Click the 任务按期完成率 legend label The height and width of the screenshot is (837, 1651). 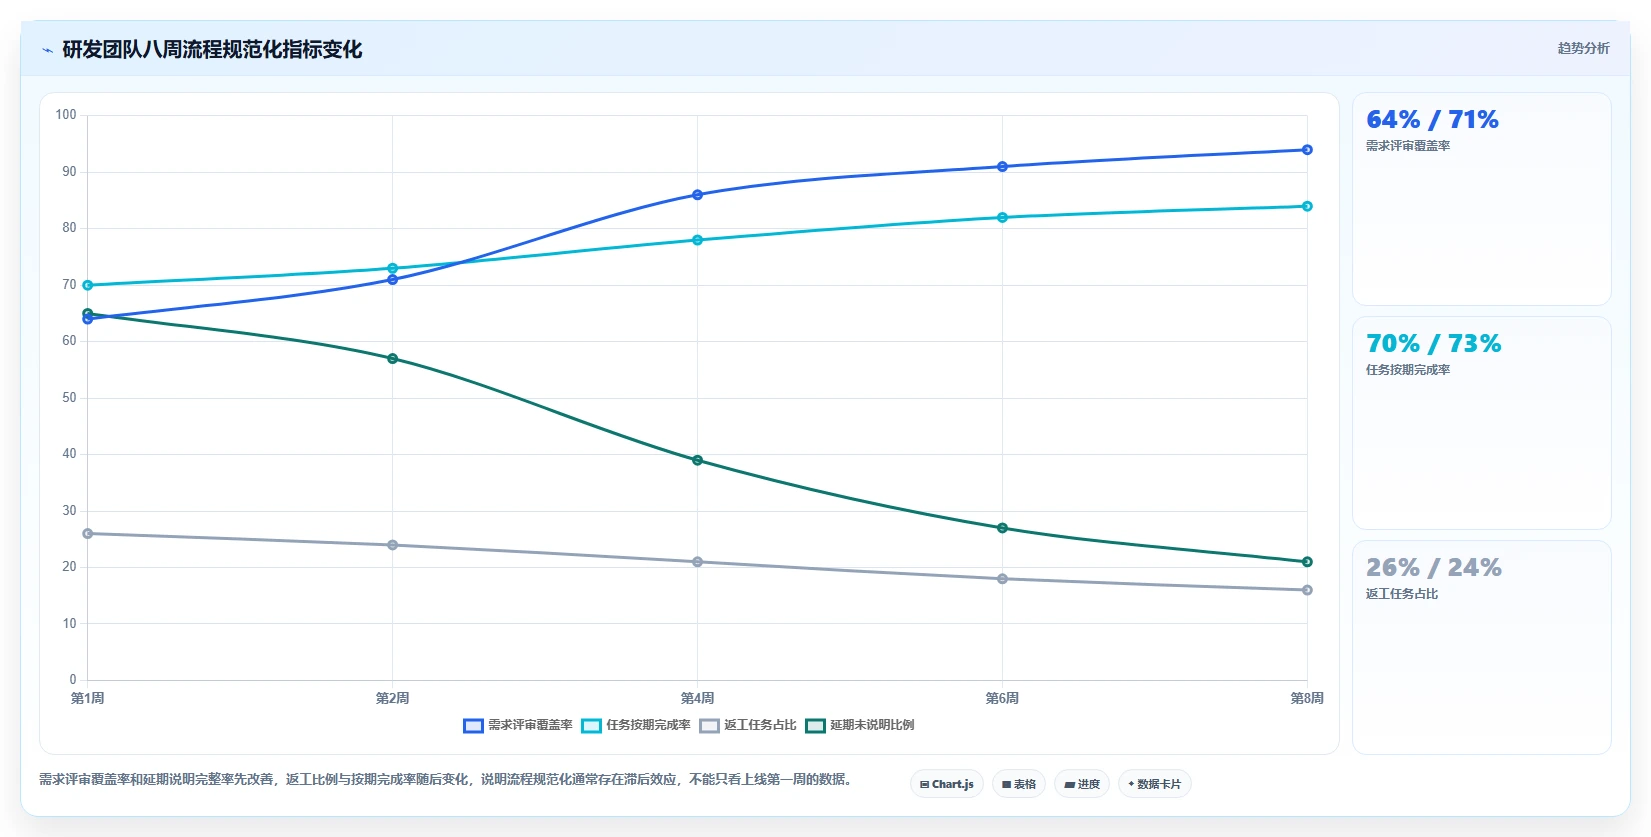[x=648, y=725]
